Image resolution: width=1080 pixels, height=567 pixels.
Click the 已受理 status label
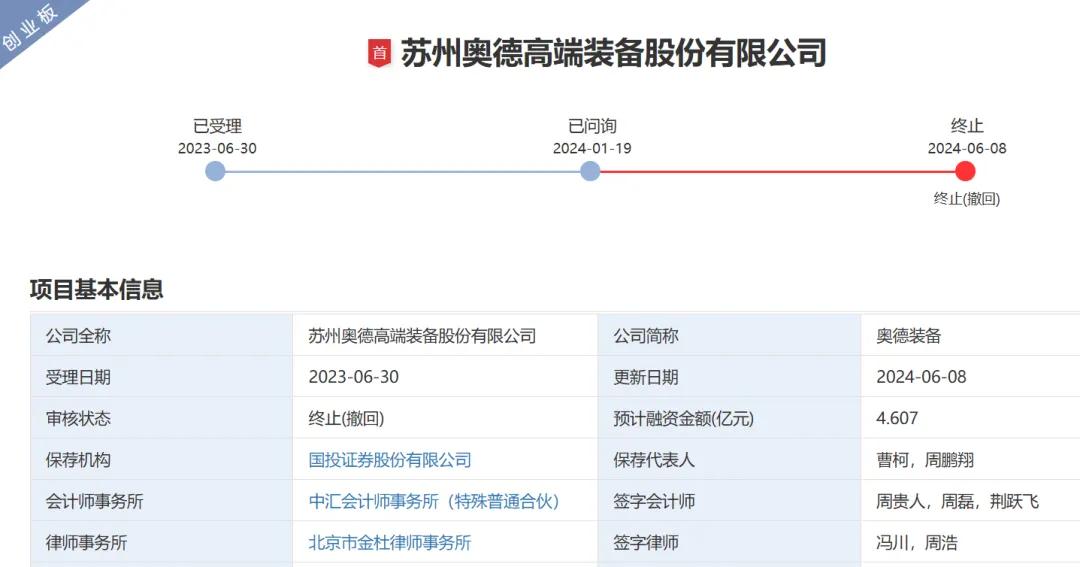[217, 126]
